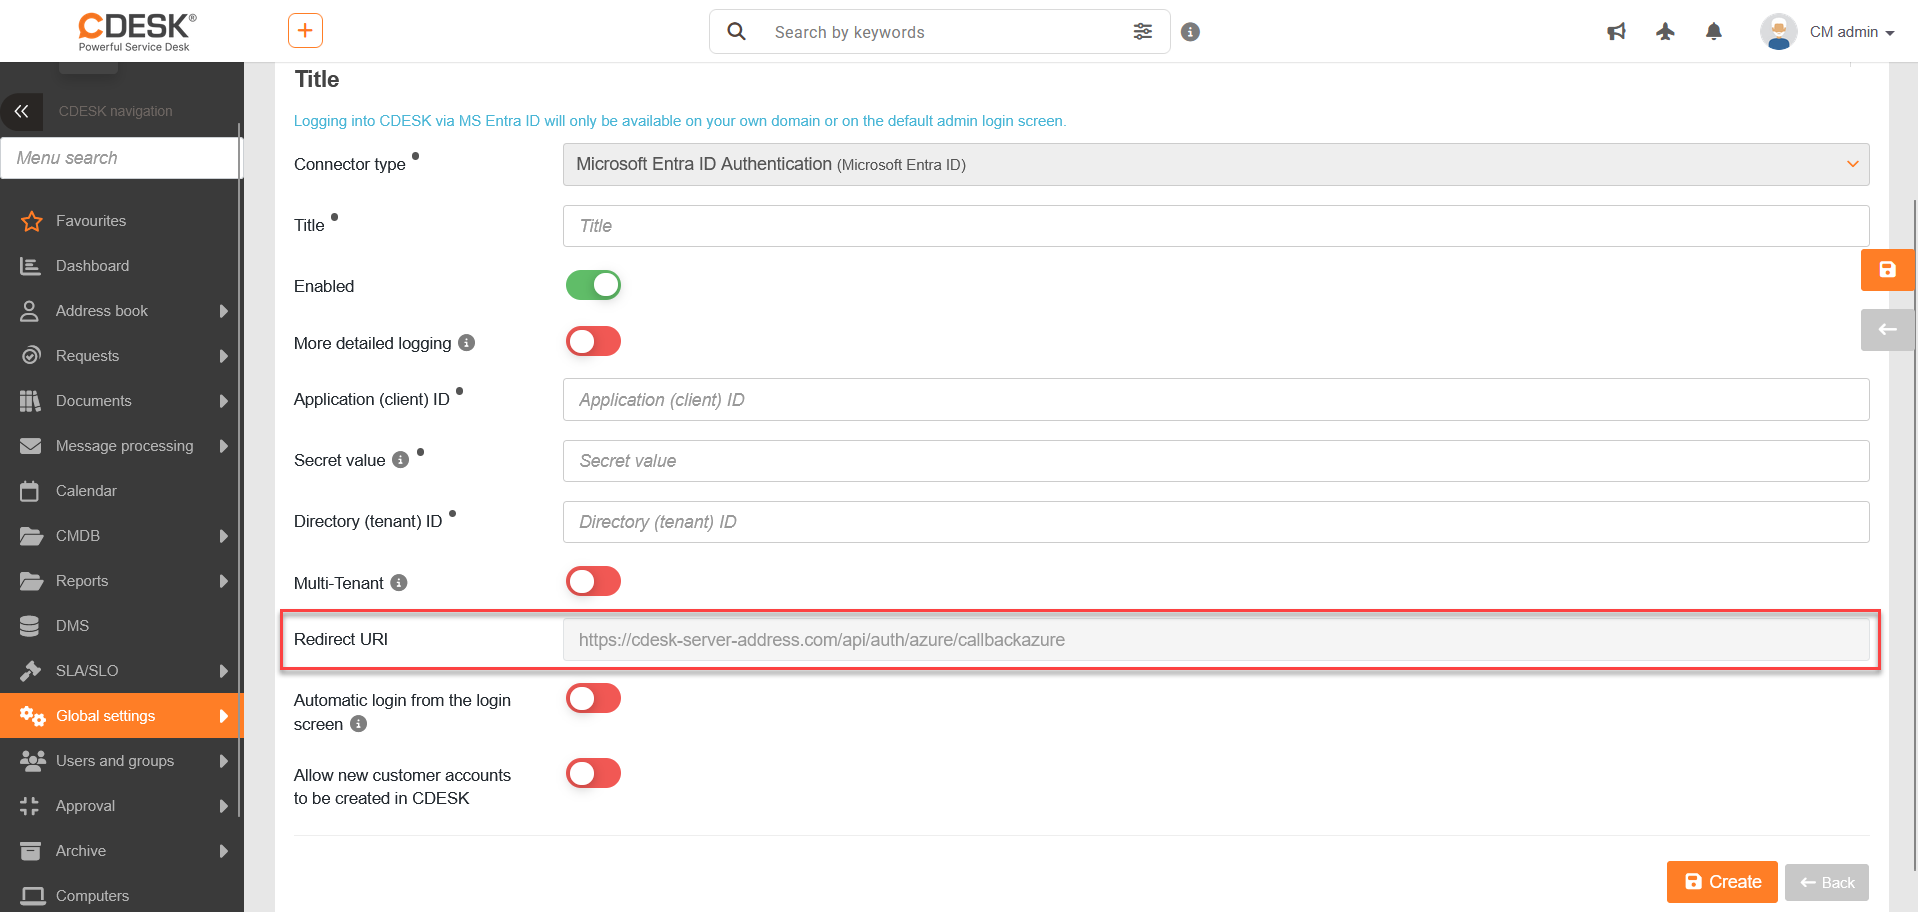Expand CMDB submenu arrow
Viewport: 1918px width, 912px height.
(x=223, y=536)
